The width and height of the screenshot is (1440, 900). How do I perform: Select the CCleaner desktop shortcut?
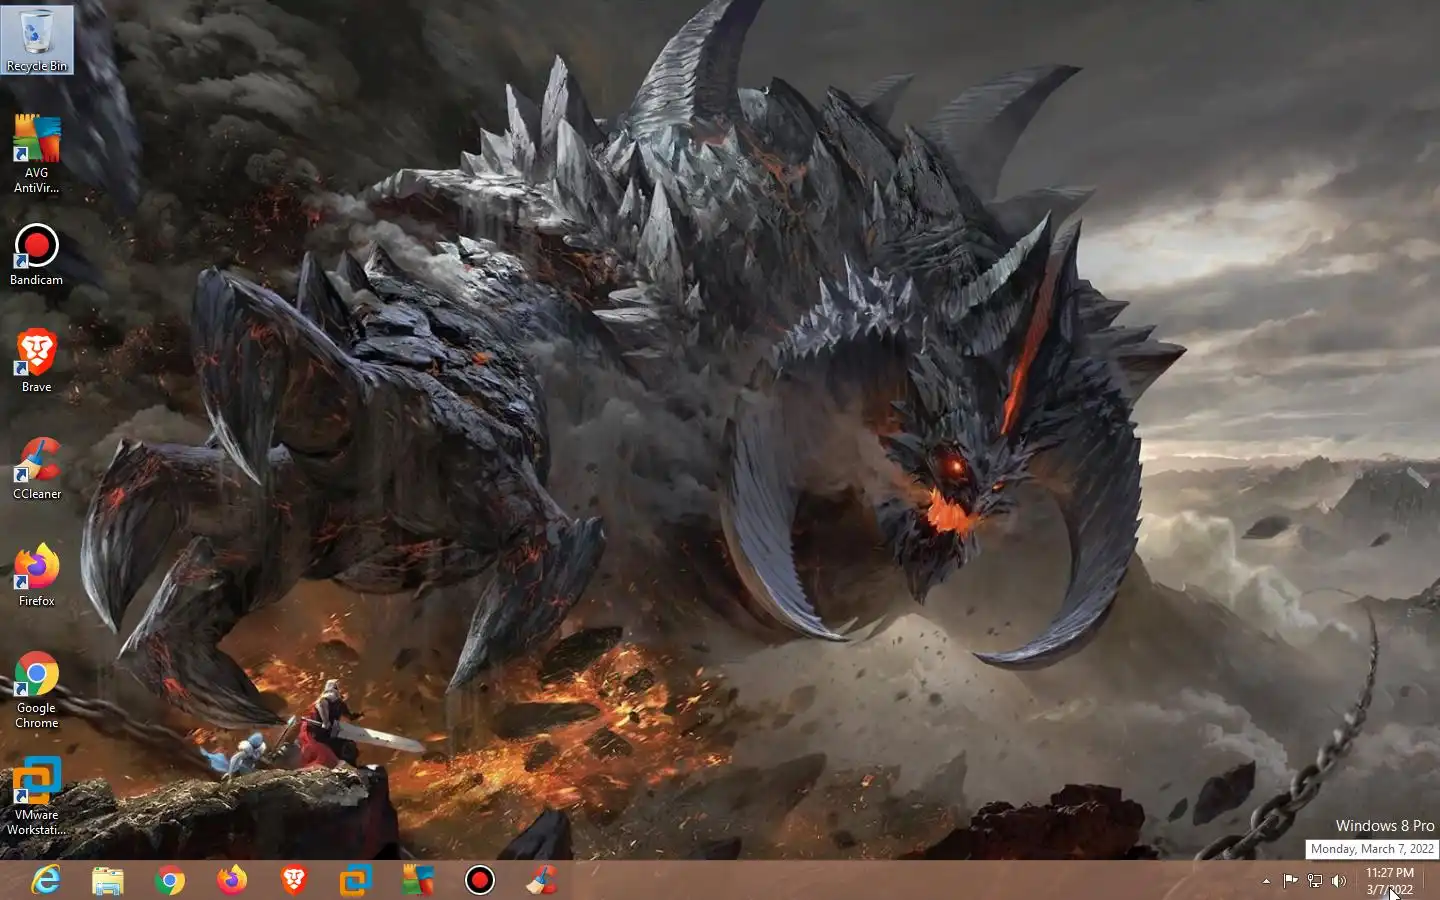click(37, 468)
